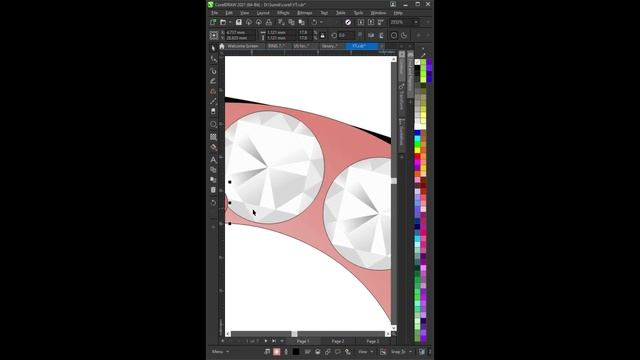Go to next page arrow
The height and width of the screenshot is (360, 640).
click(x=266, y=341)
